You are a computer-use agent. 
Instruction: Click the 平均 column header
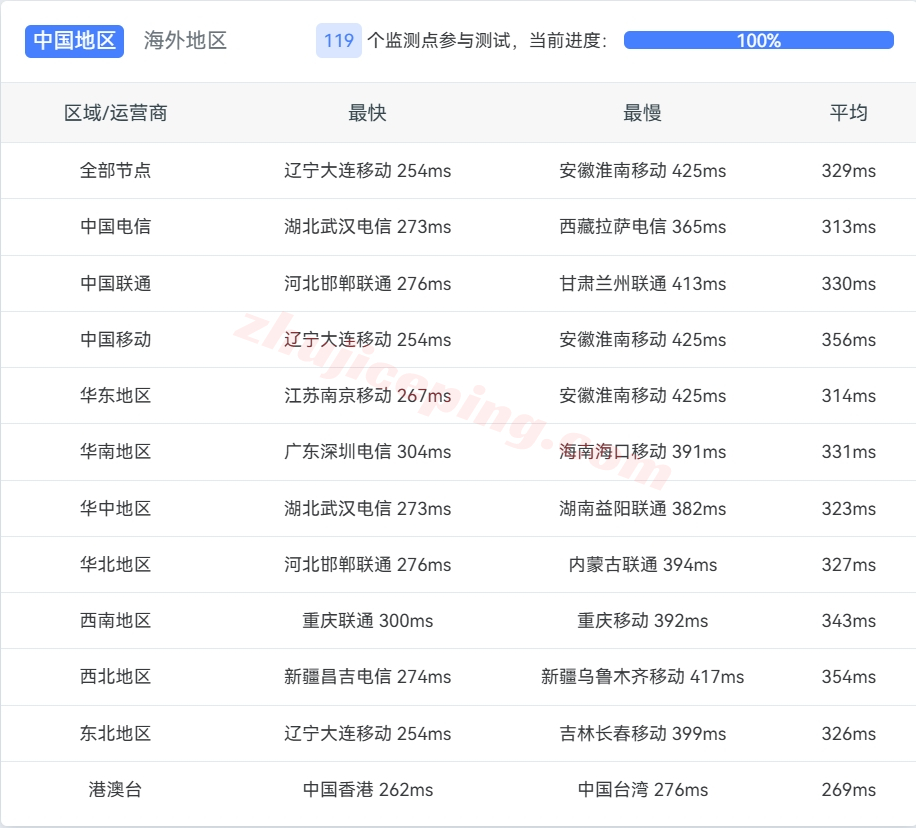click(848, 113)
